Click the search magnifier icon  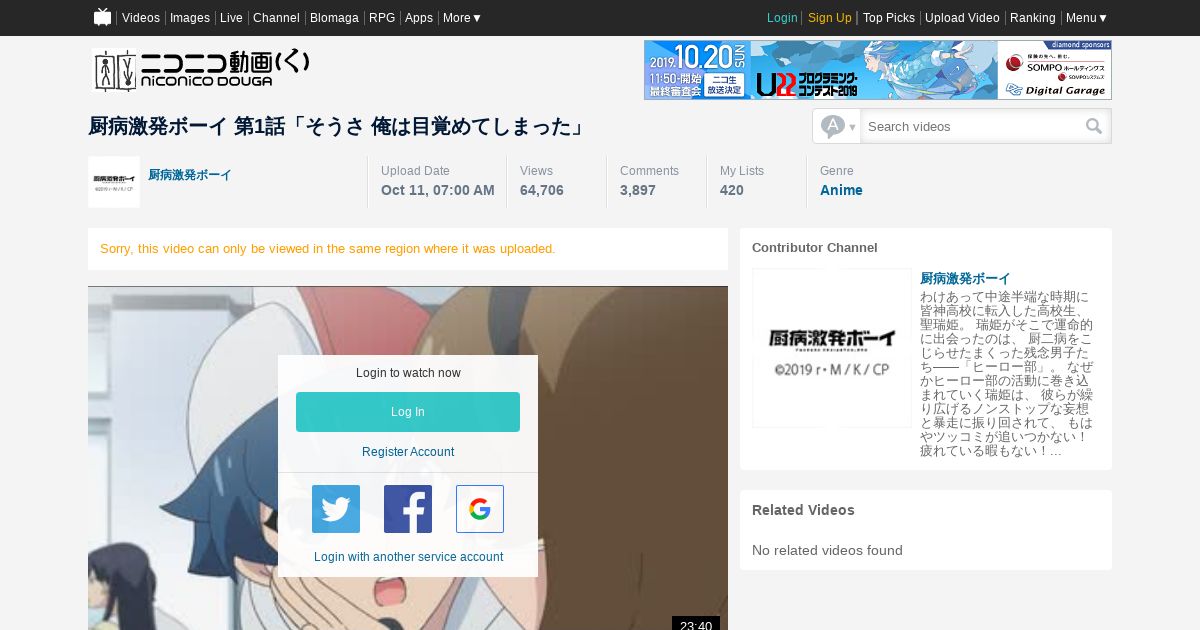1094,126
